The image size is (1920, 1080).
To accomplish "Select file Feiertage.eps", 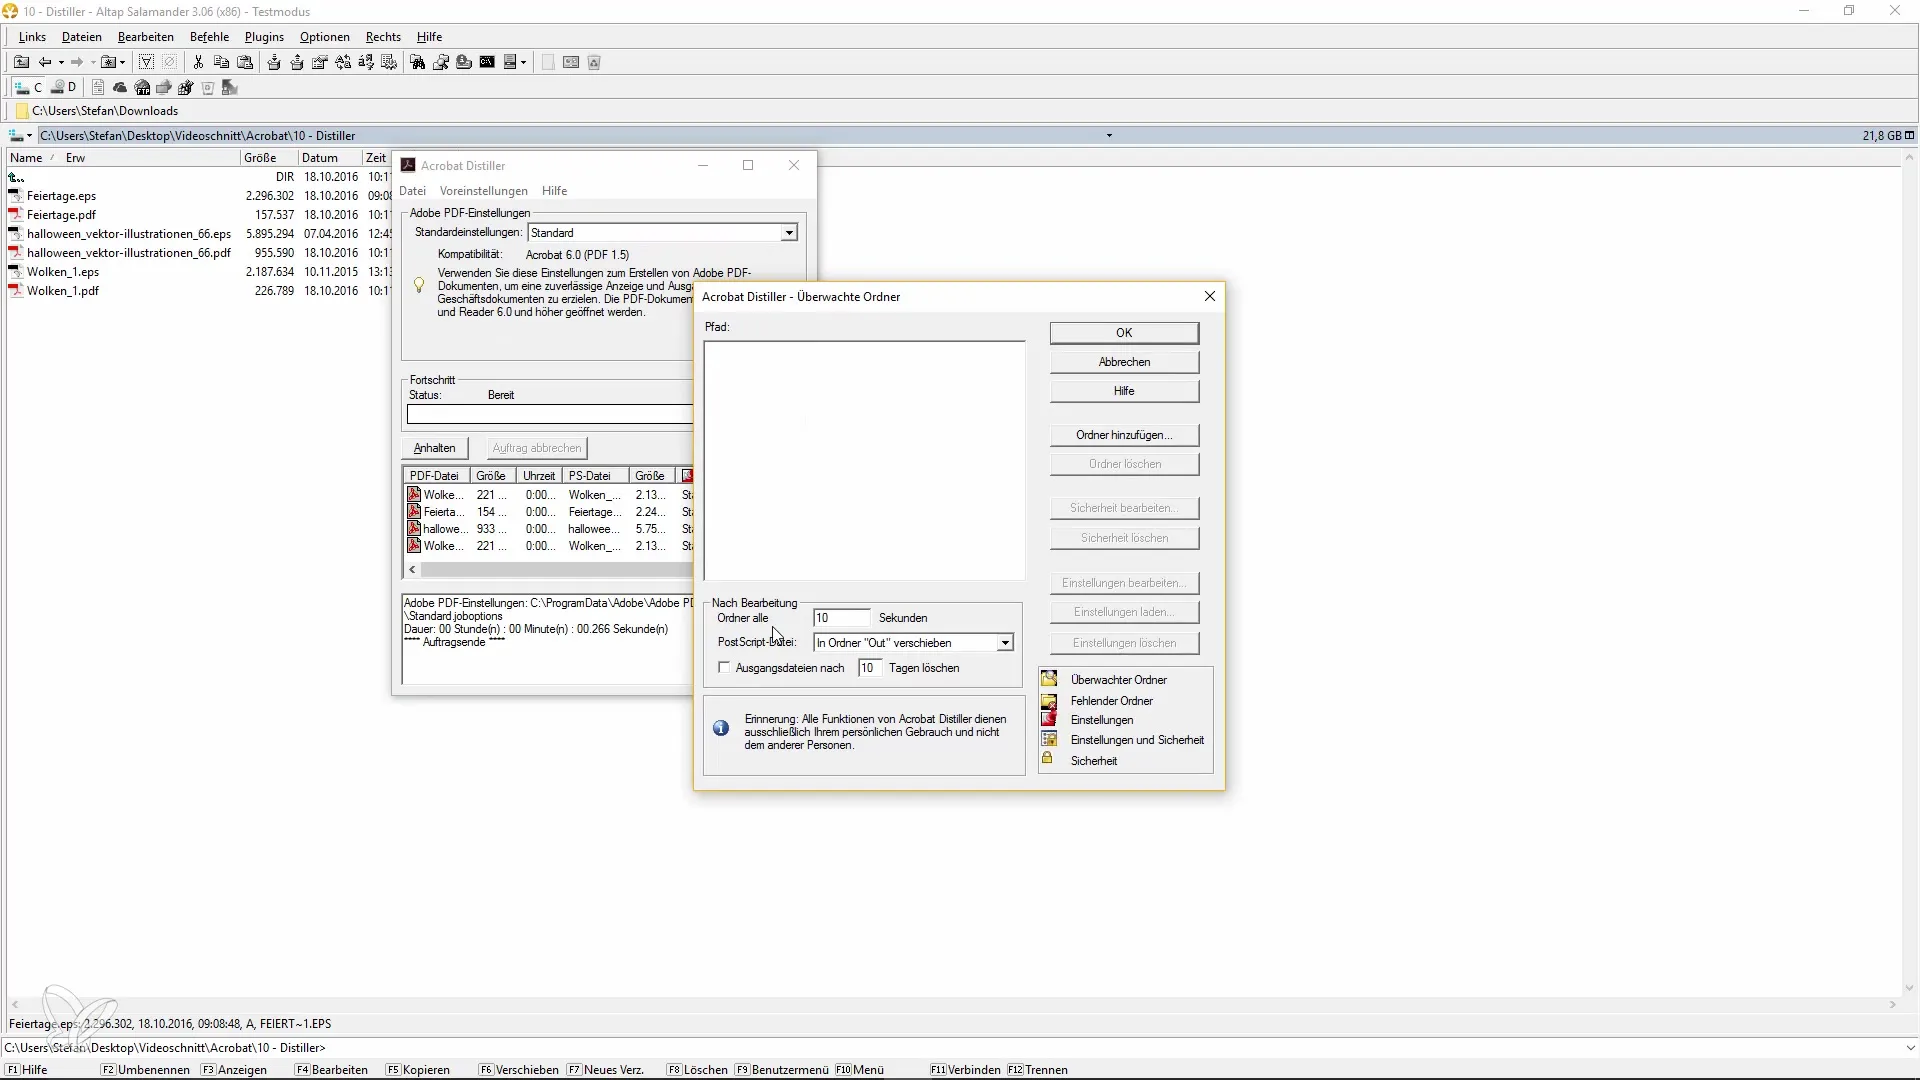I will 61,196.
